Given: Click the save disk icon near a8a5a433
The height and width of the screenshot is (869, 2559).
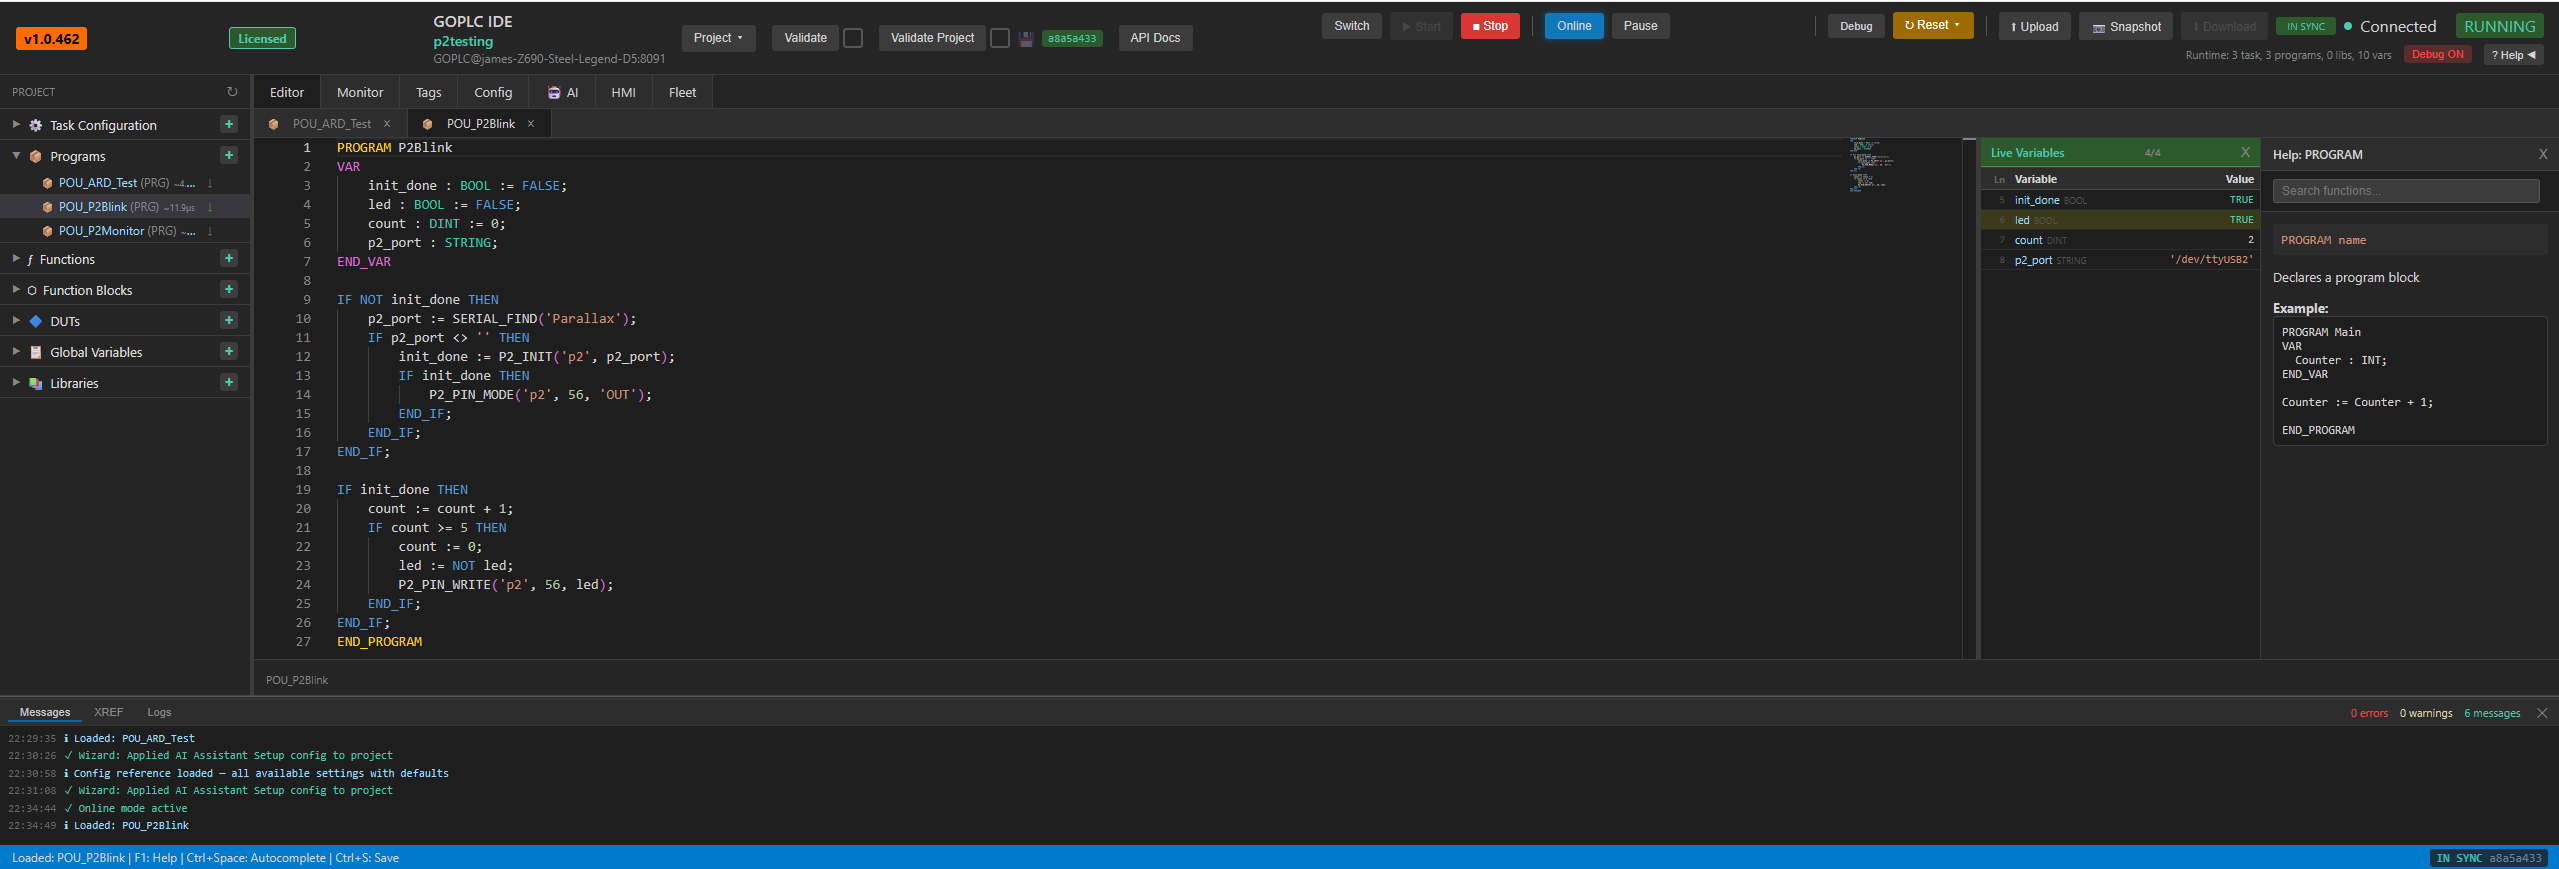Looking at the screenshot, I should (1026, 39).
